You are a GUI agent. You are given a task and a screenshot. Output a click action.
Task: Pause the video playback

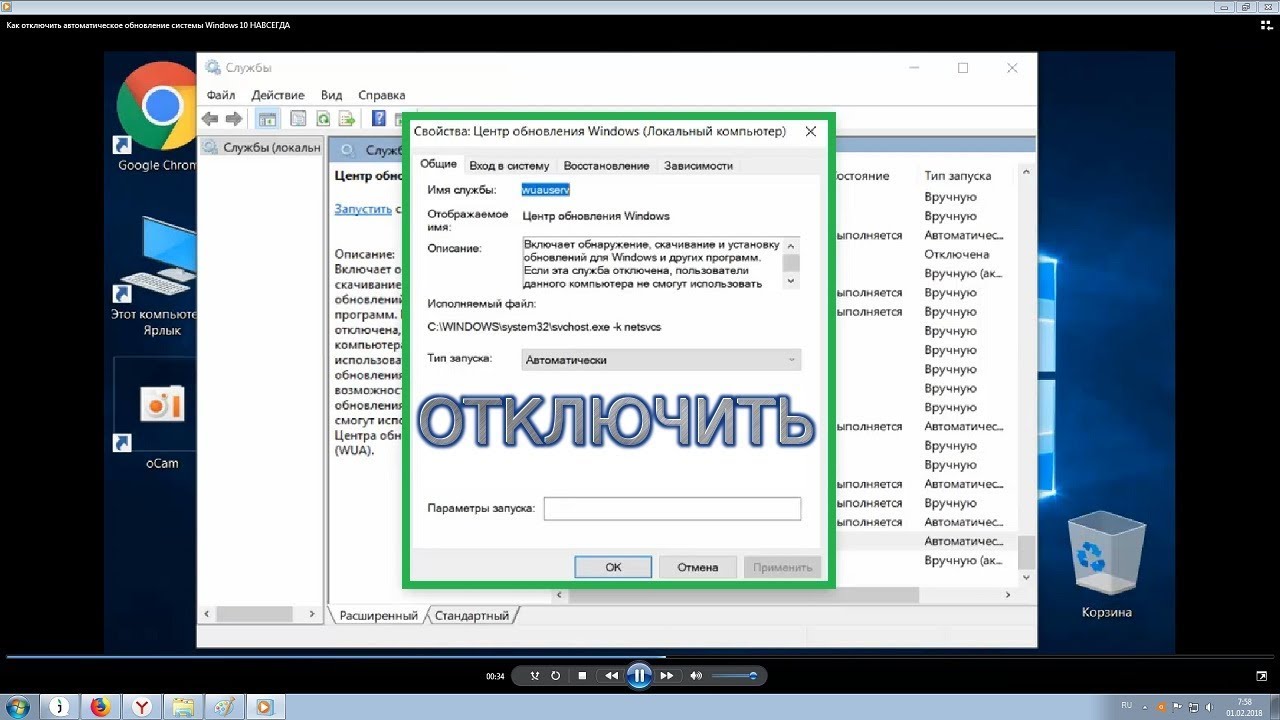(x=639, y=676)
